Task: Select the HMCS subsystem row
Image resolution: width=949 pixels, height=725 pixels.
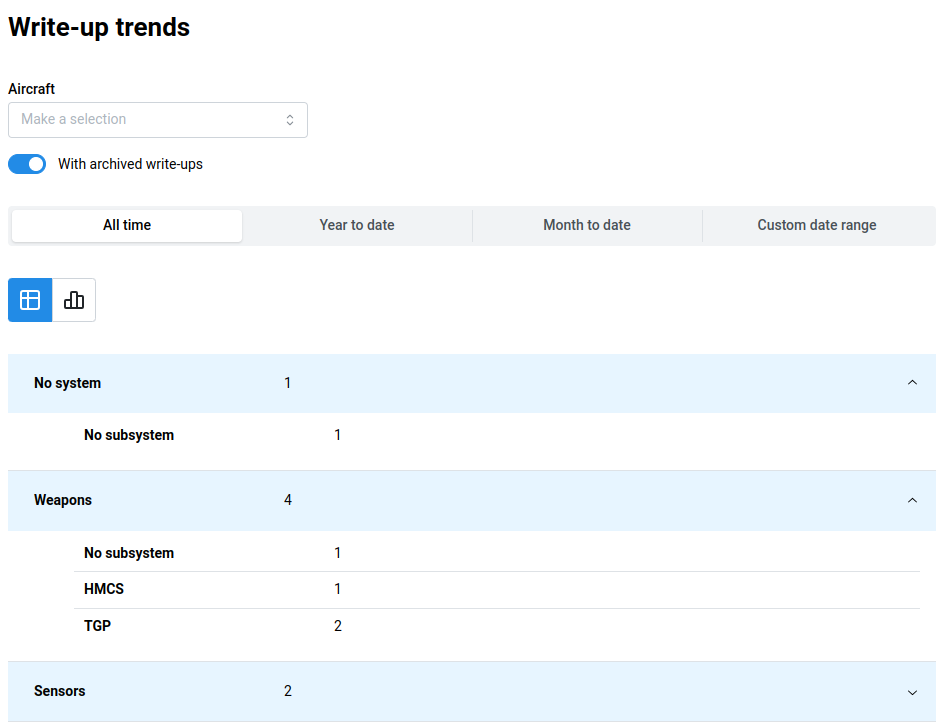Action: coord(104,589)
